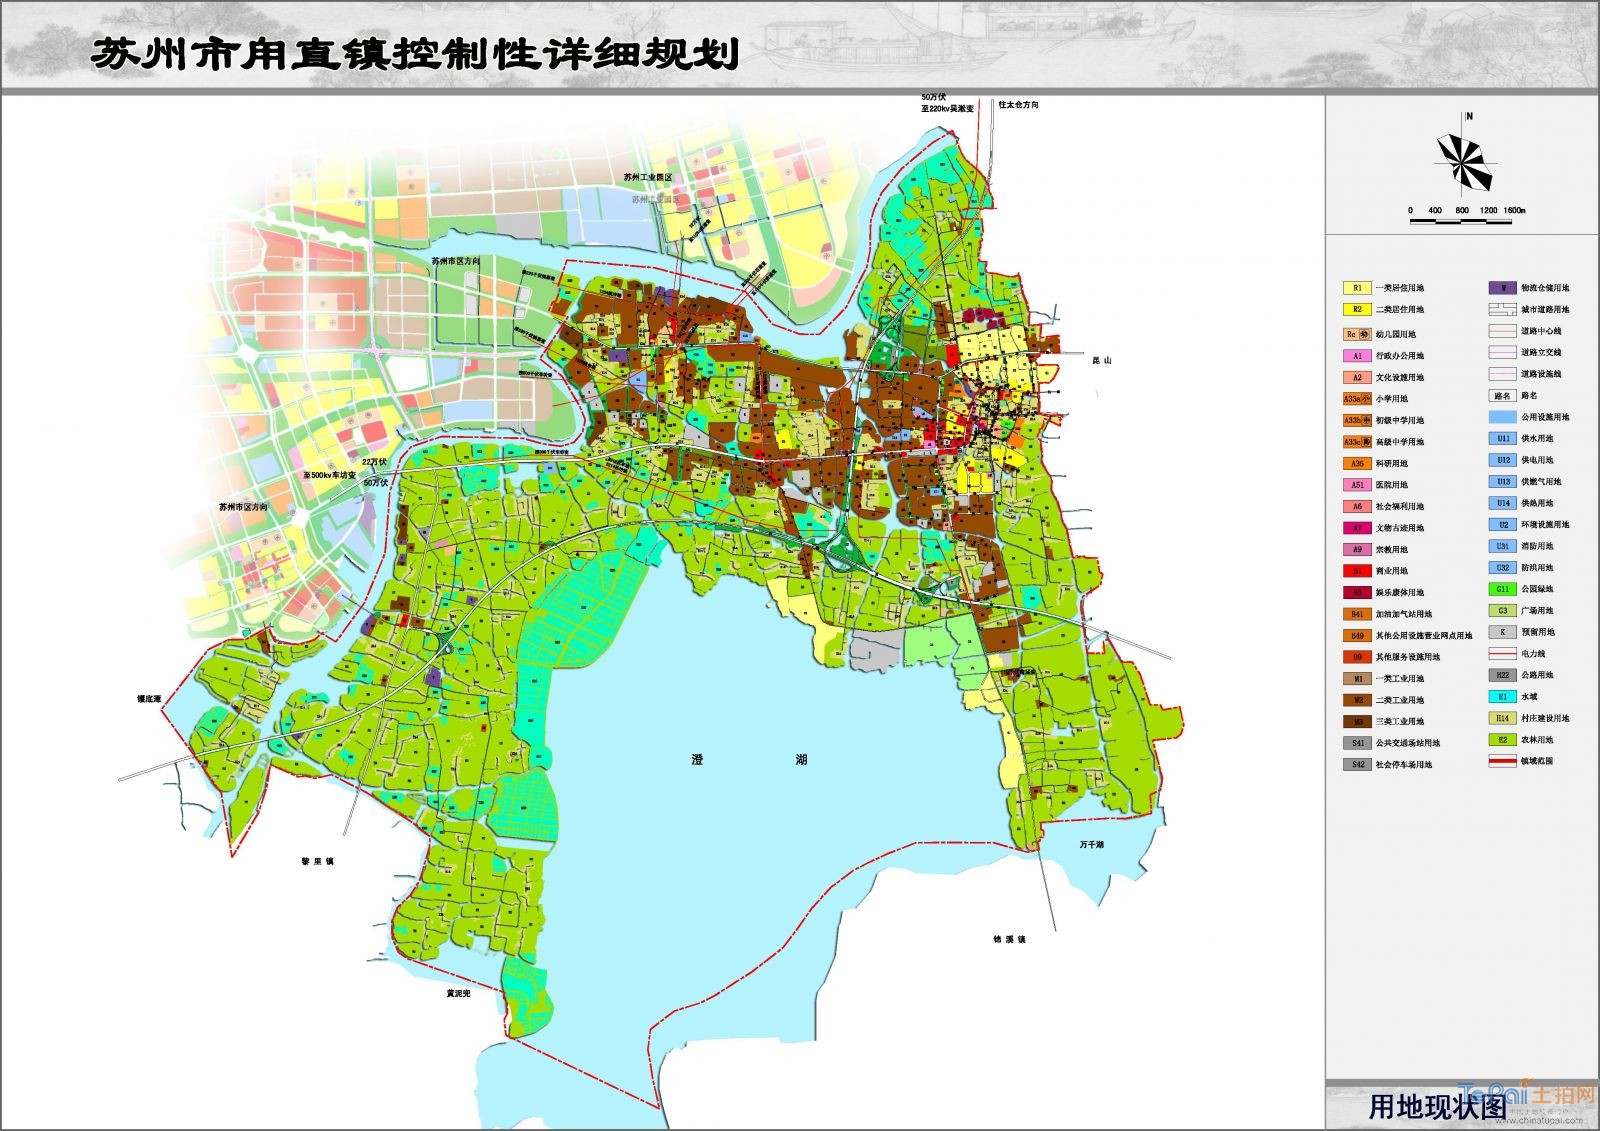Click the 道路设施线 legend symbol

(x=1503, y=374)
